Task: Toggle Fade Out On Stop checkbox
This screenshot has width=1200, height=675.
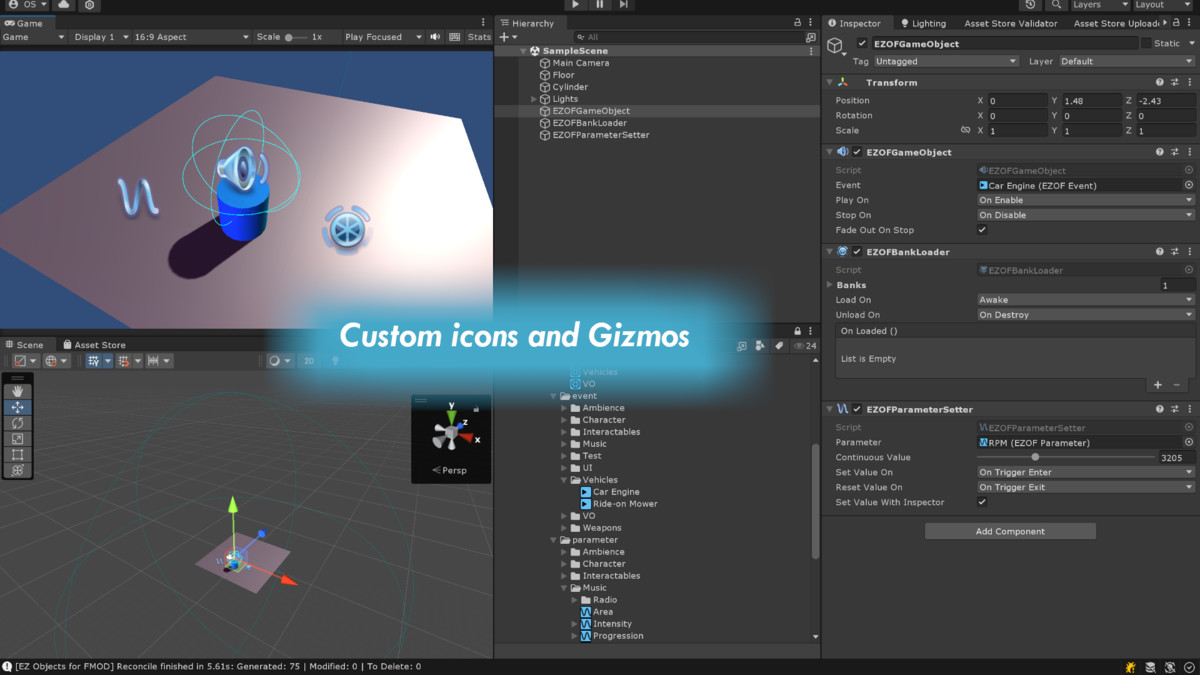Action: pos(982,230)
